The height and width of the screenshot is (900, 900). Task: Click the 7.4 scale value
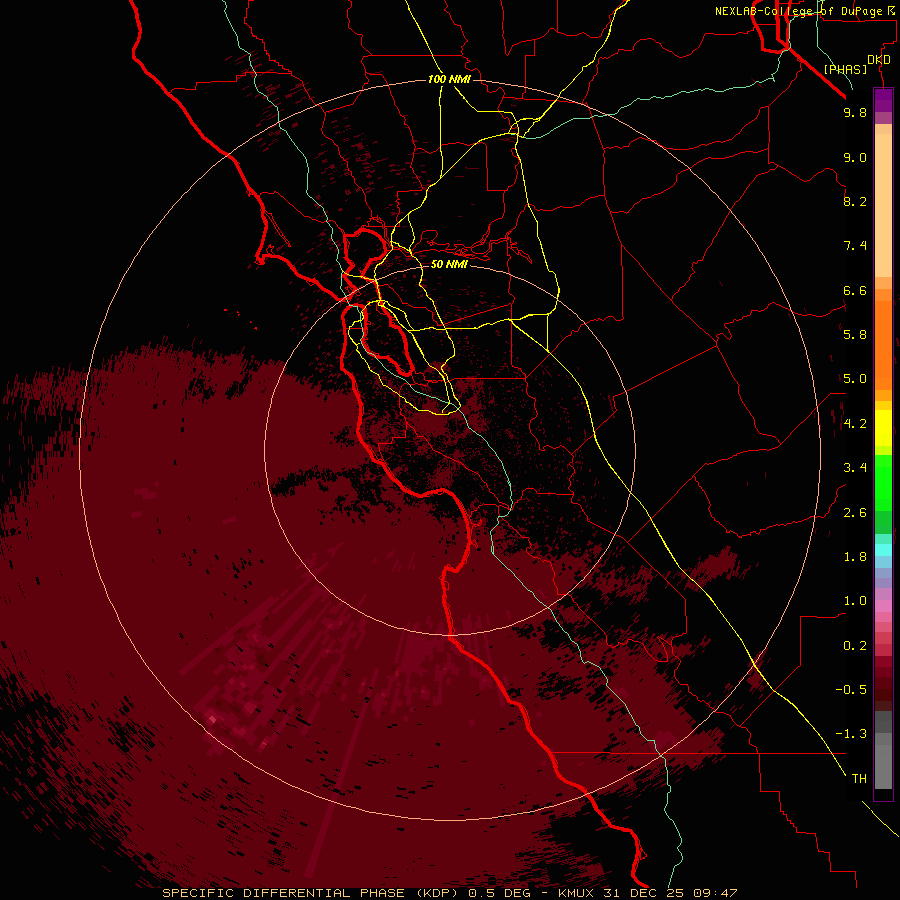(855, 246)
